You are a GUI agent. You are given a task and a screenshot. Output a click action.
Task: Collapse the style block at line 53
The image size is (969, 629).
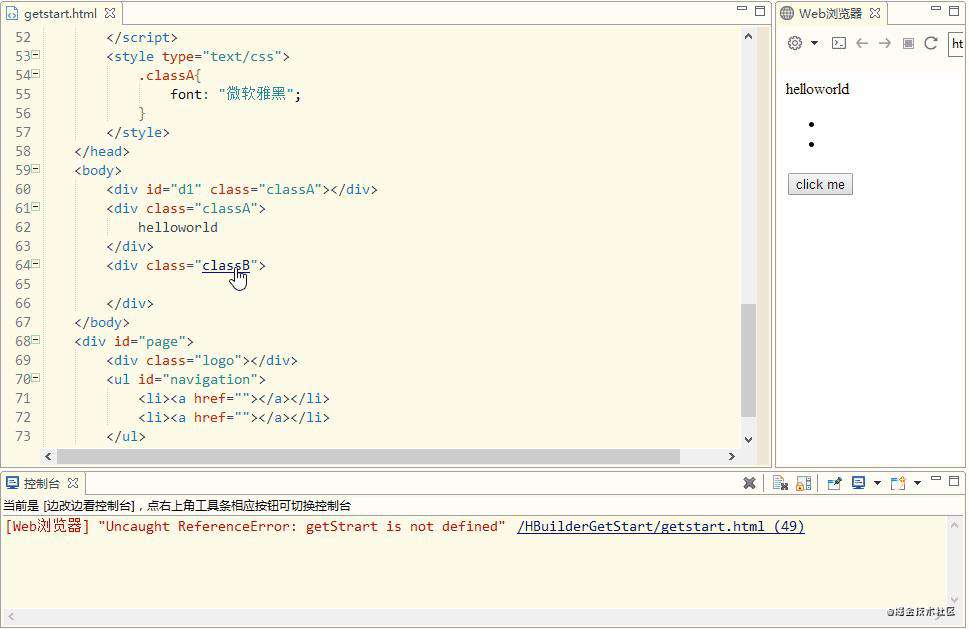[36, 55]
